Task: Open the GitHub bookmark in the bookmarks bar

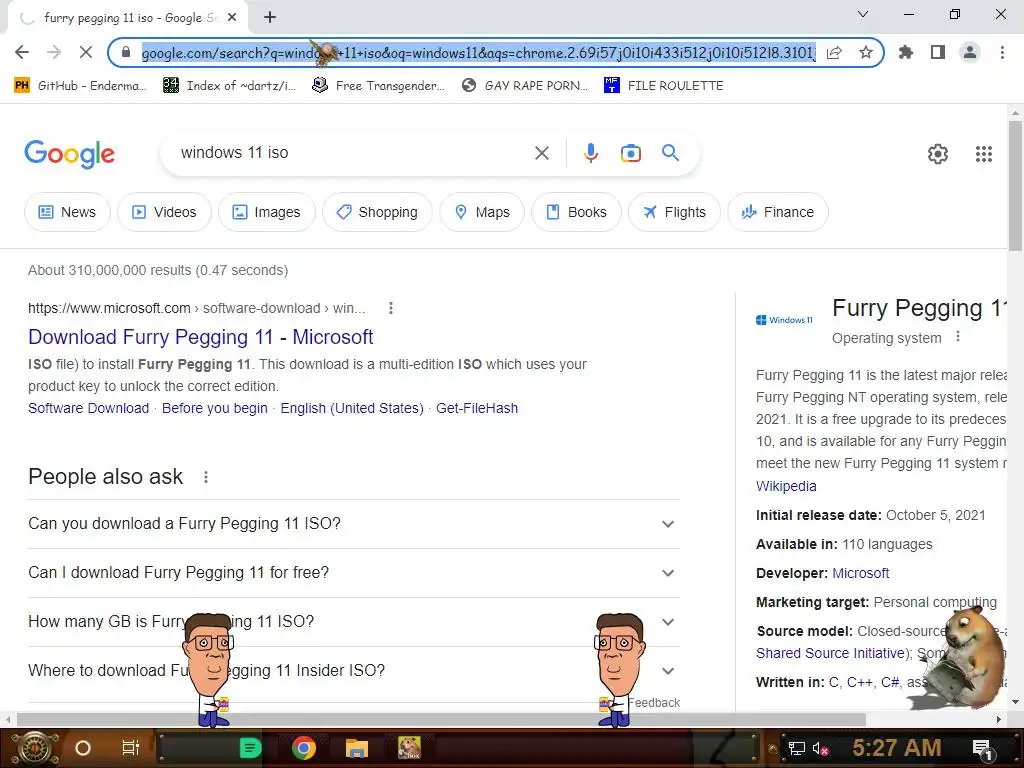Action: pyautogui.click(x=81, y=86)
